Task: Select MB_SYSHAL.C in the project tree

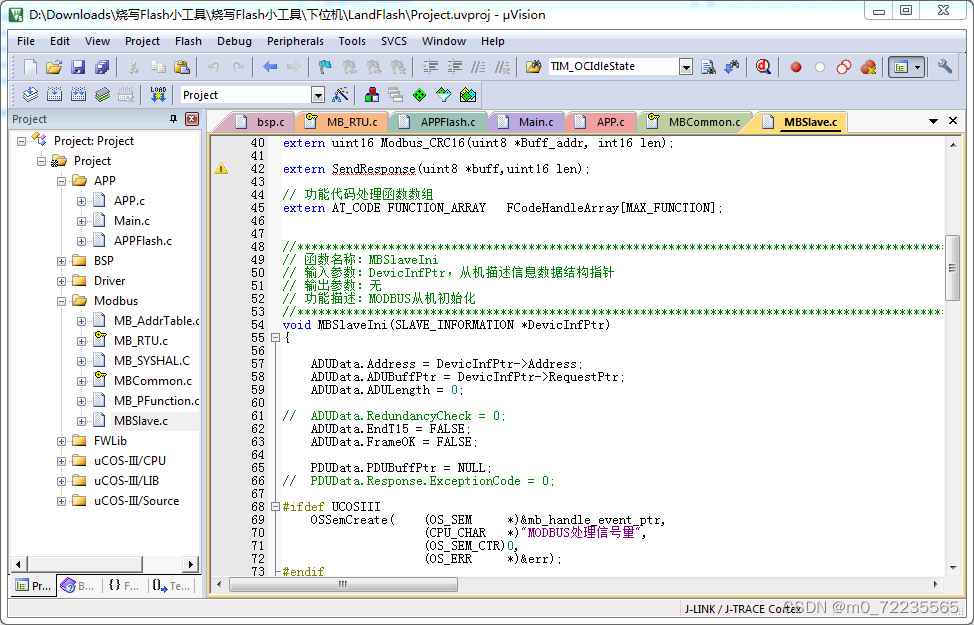Action: [x=152, y=360]
